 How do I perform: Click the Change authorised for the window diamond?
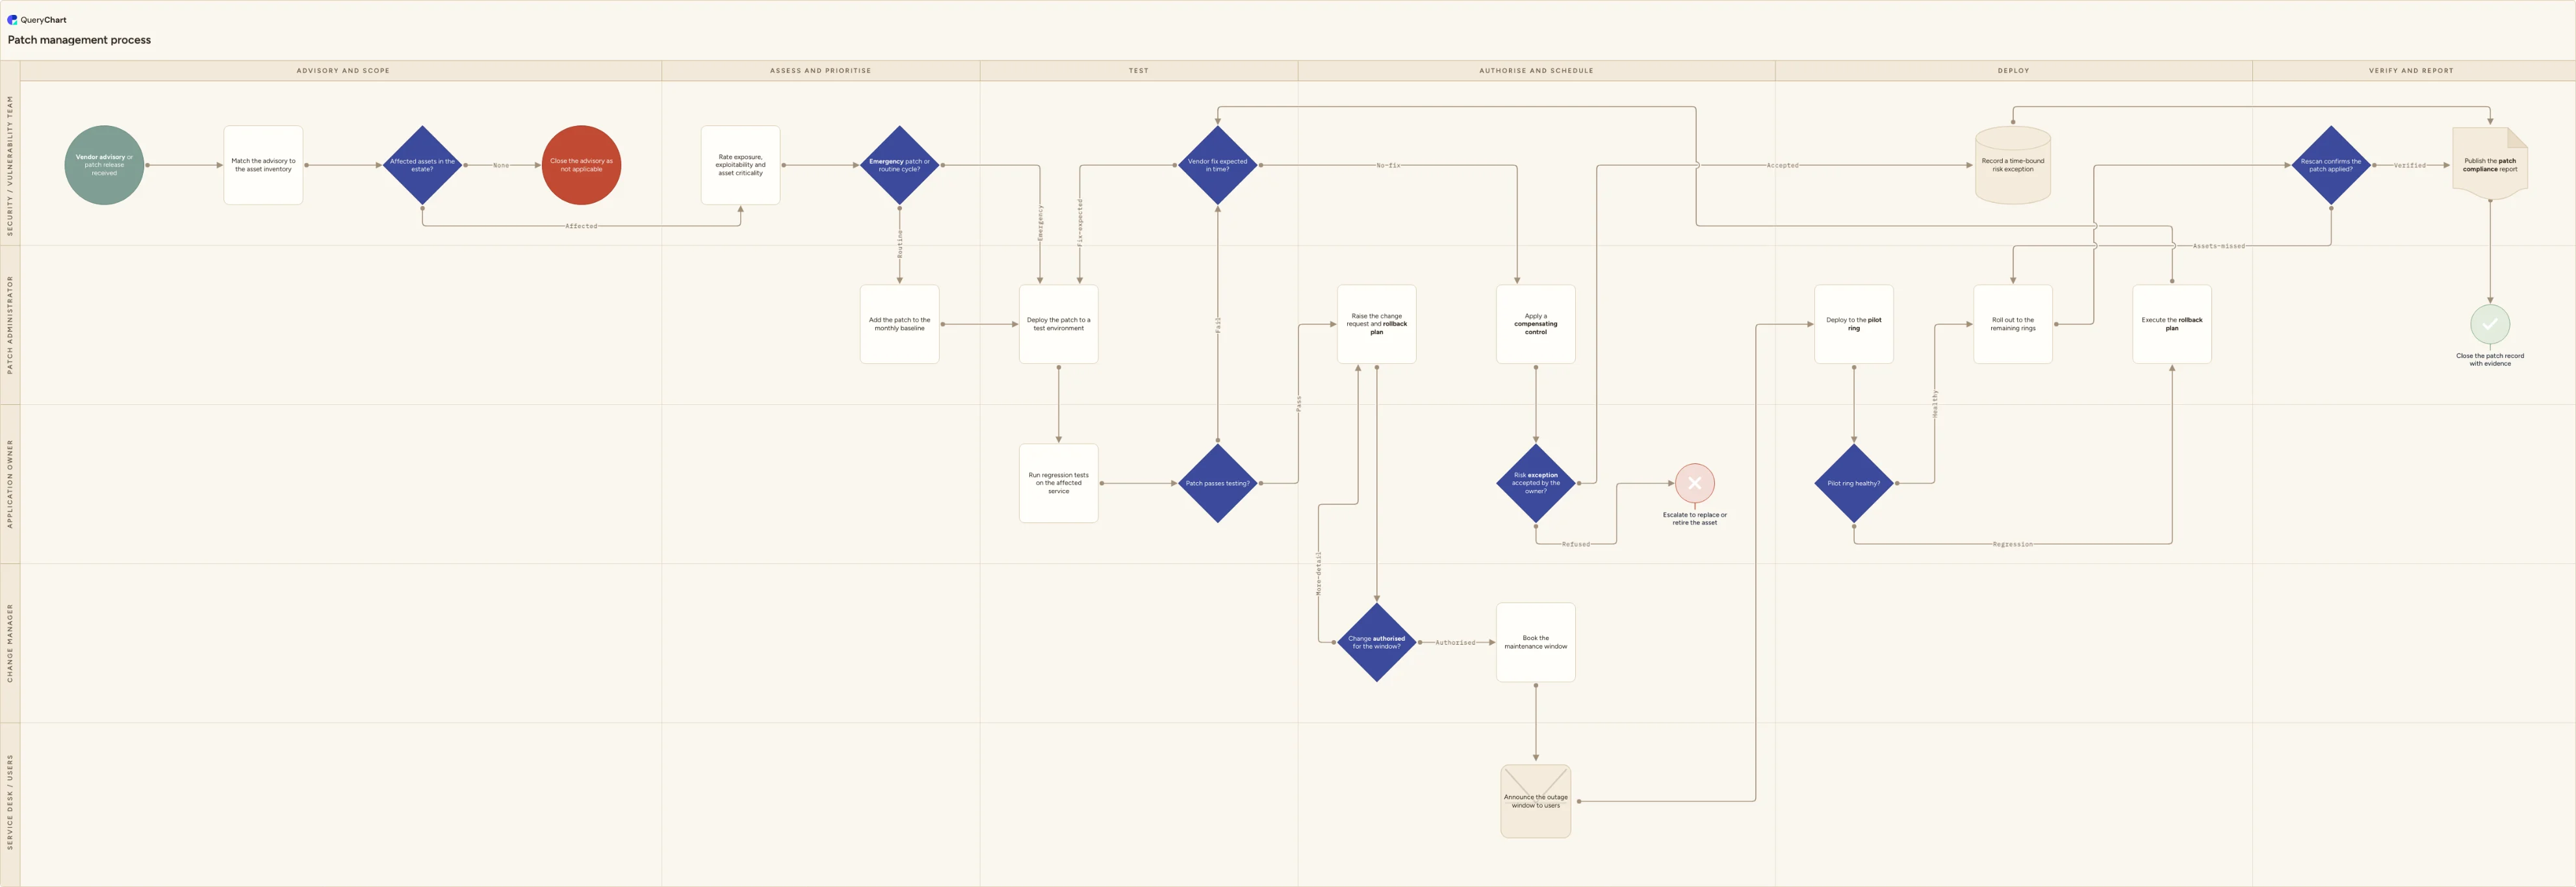pyautogui.click(x=1376, y=642)
